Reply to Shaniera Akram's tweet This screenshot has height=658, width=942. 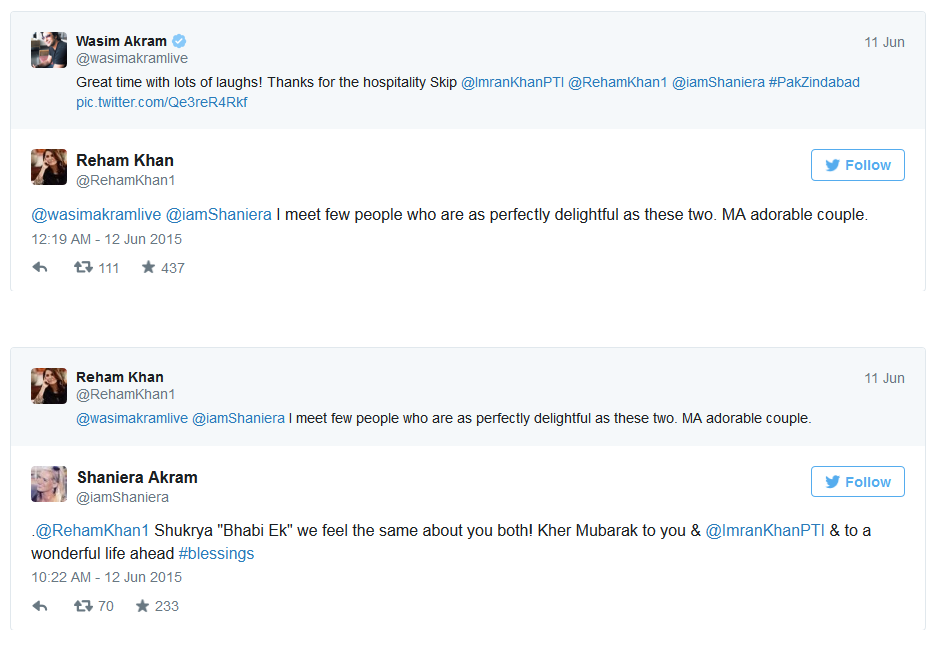(40, 606)
